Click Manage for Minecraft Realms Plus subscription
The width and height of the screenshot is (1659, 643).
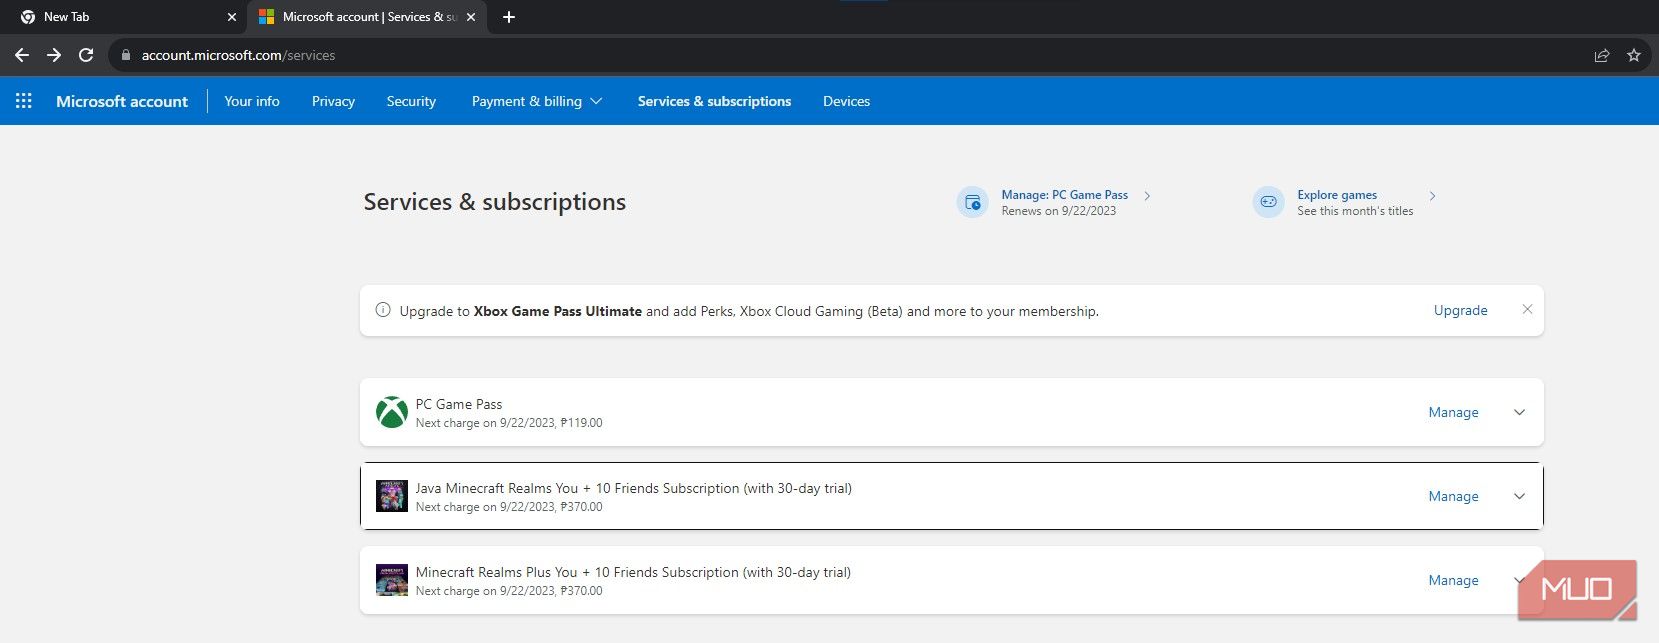click(x=1453, y=580)
